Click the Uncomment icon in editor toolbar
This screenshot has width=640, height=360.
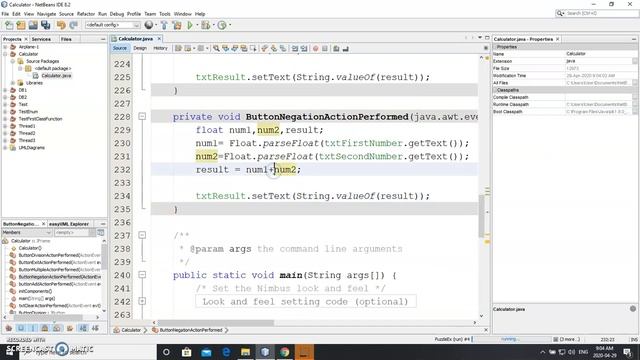345,49
